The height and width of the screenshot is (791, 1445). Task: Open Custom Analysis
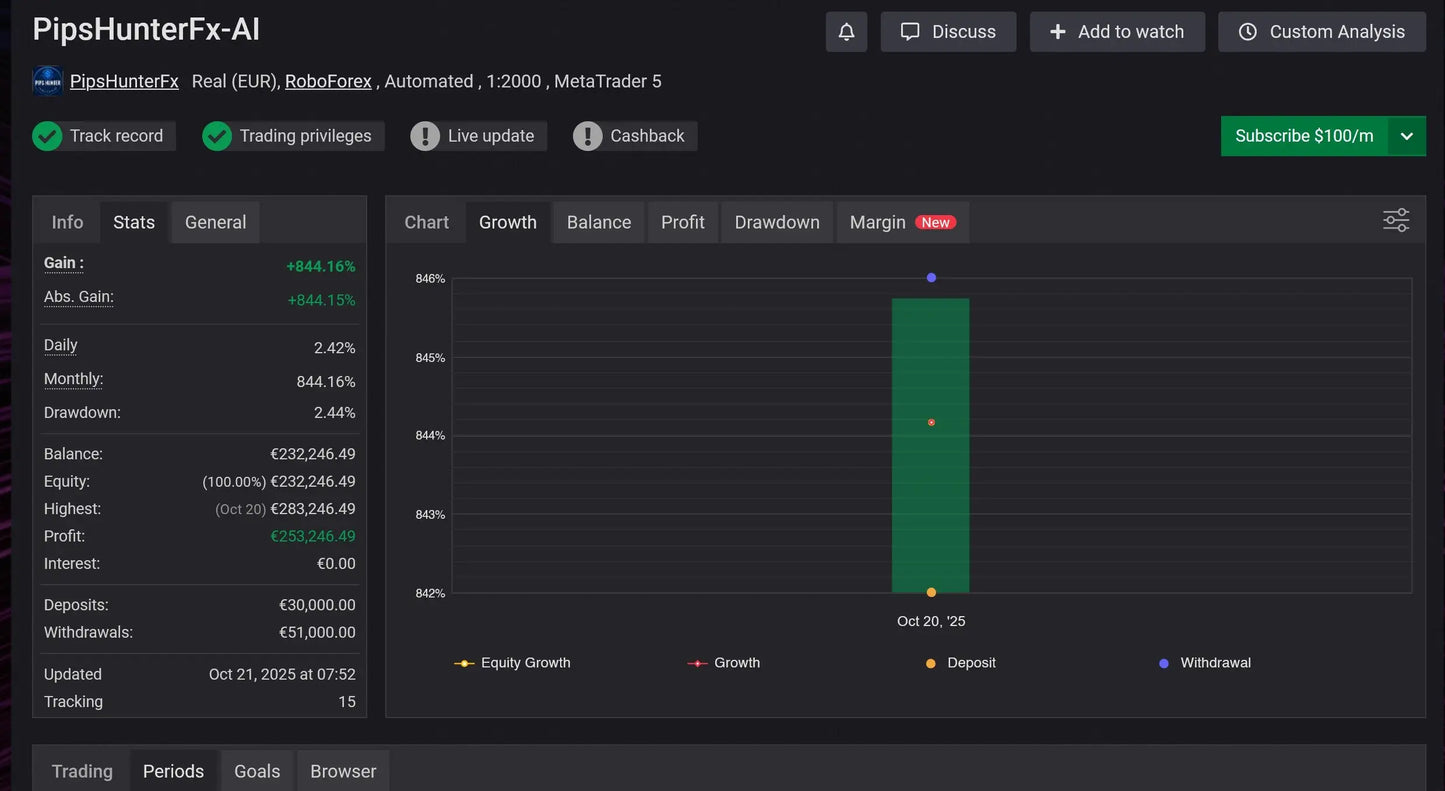(x=1322, y=32)
